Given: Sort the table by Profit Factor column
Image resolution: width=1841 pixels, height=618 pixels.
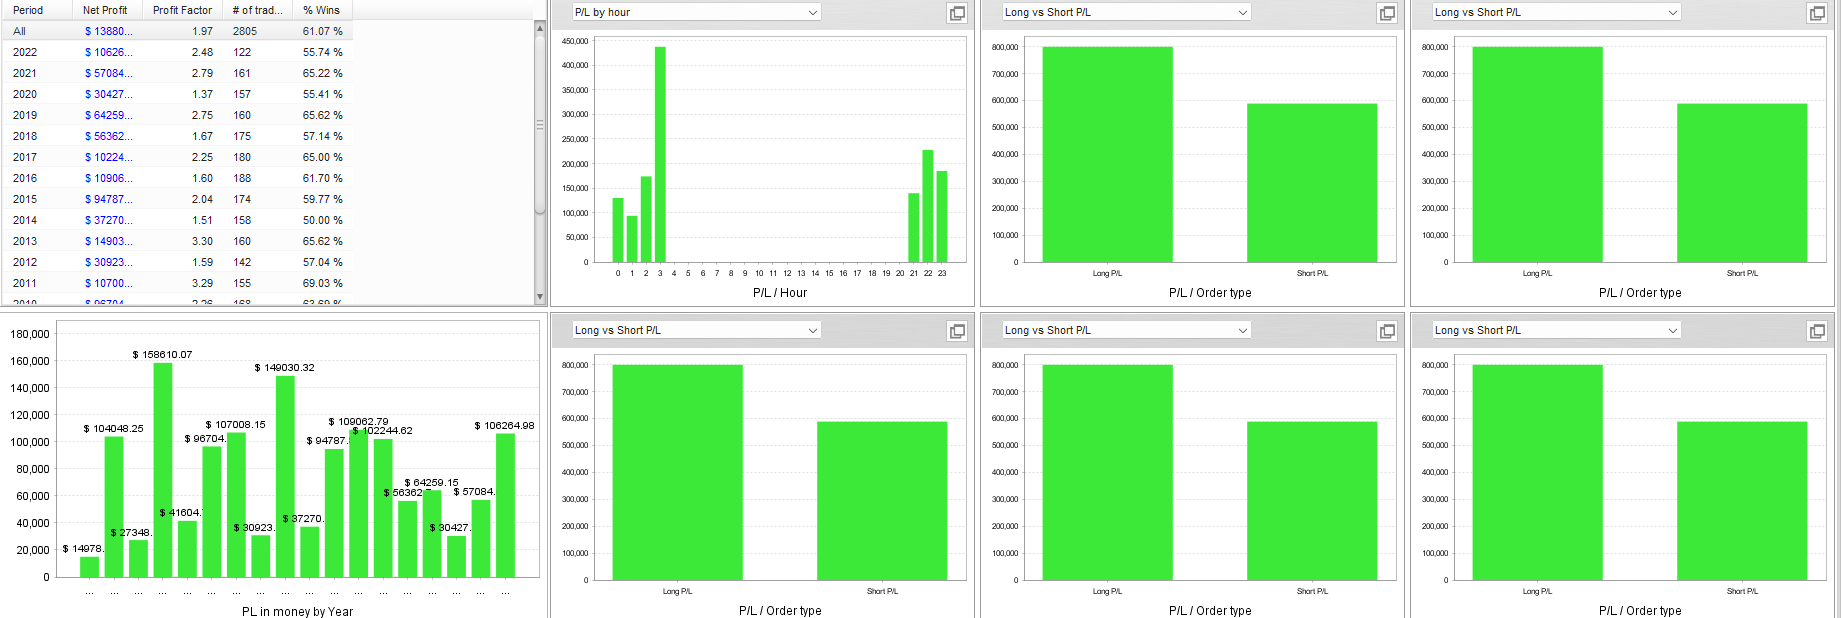Looking at the screenshot, I should pos(183,10).
